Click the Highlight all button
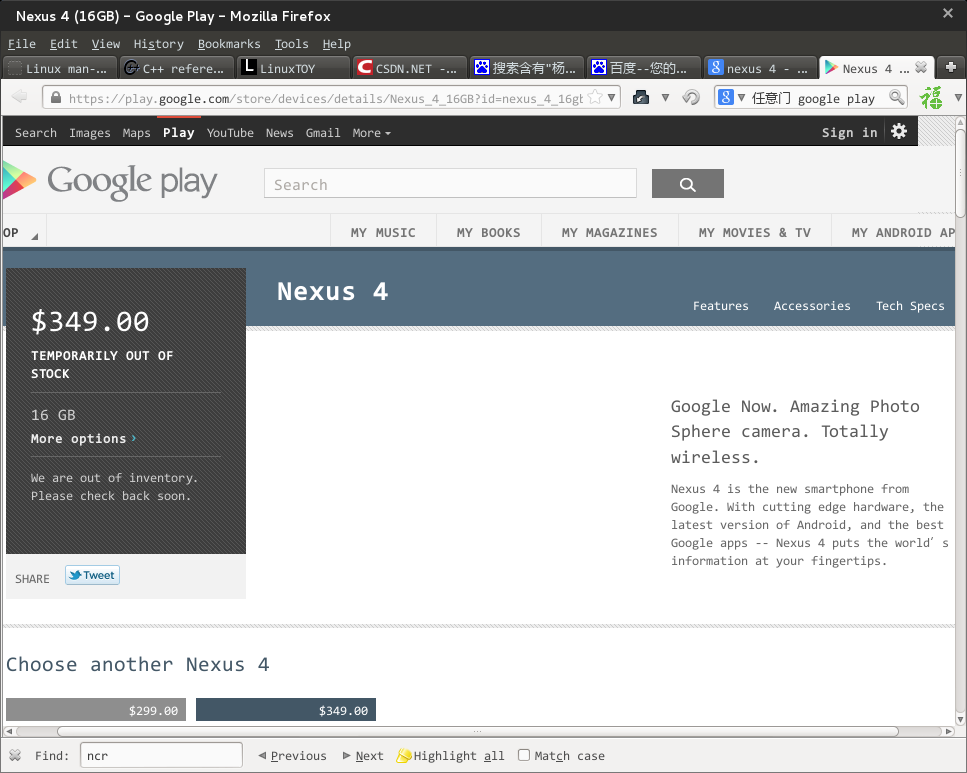Viewport: 967px width, 773px height. pos(451,756)
